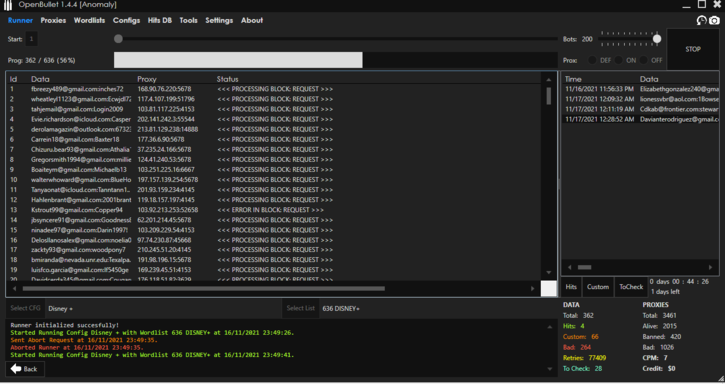
Task: Click log console scroll down arrow
Action: (x=550, y=369)
